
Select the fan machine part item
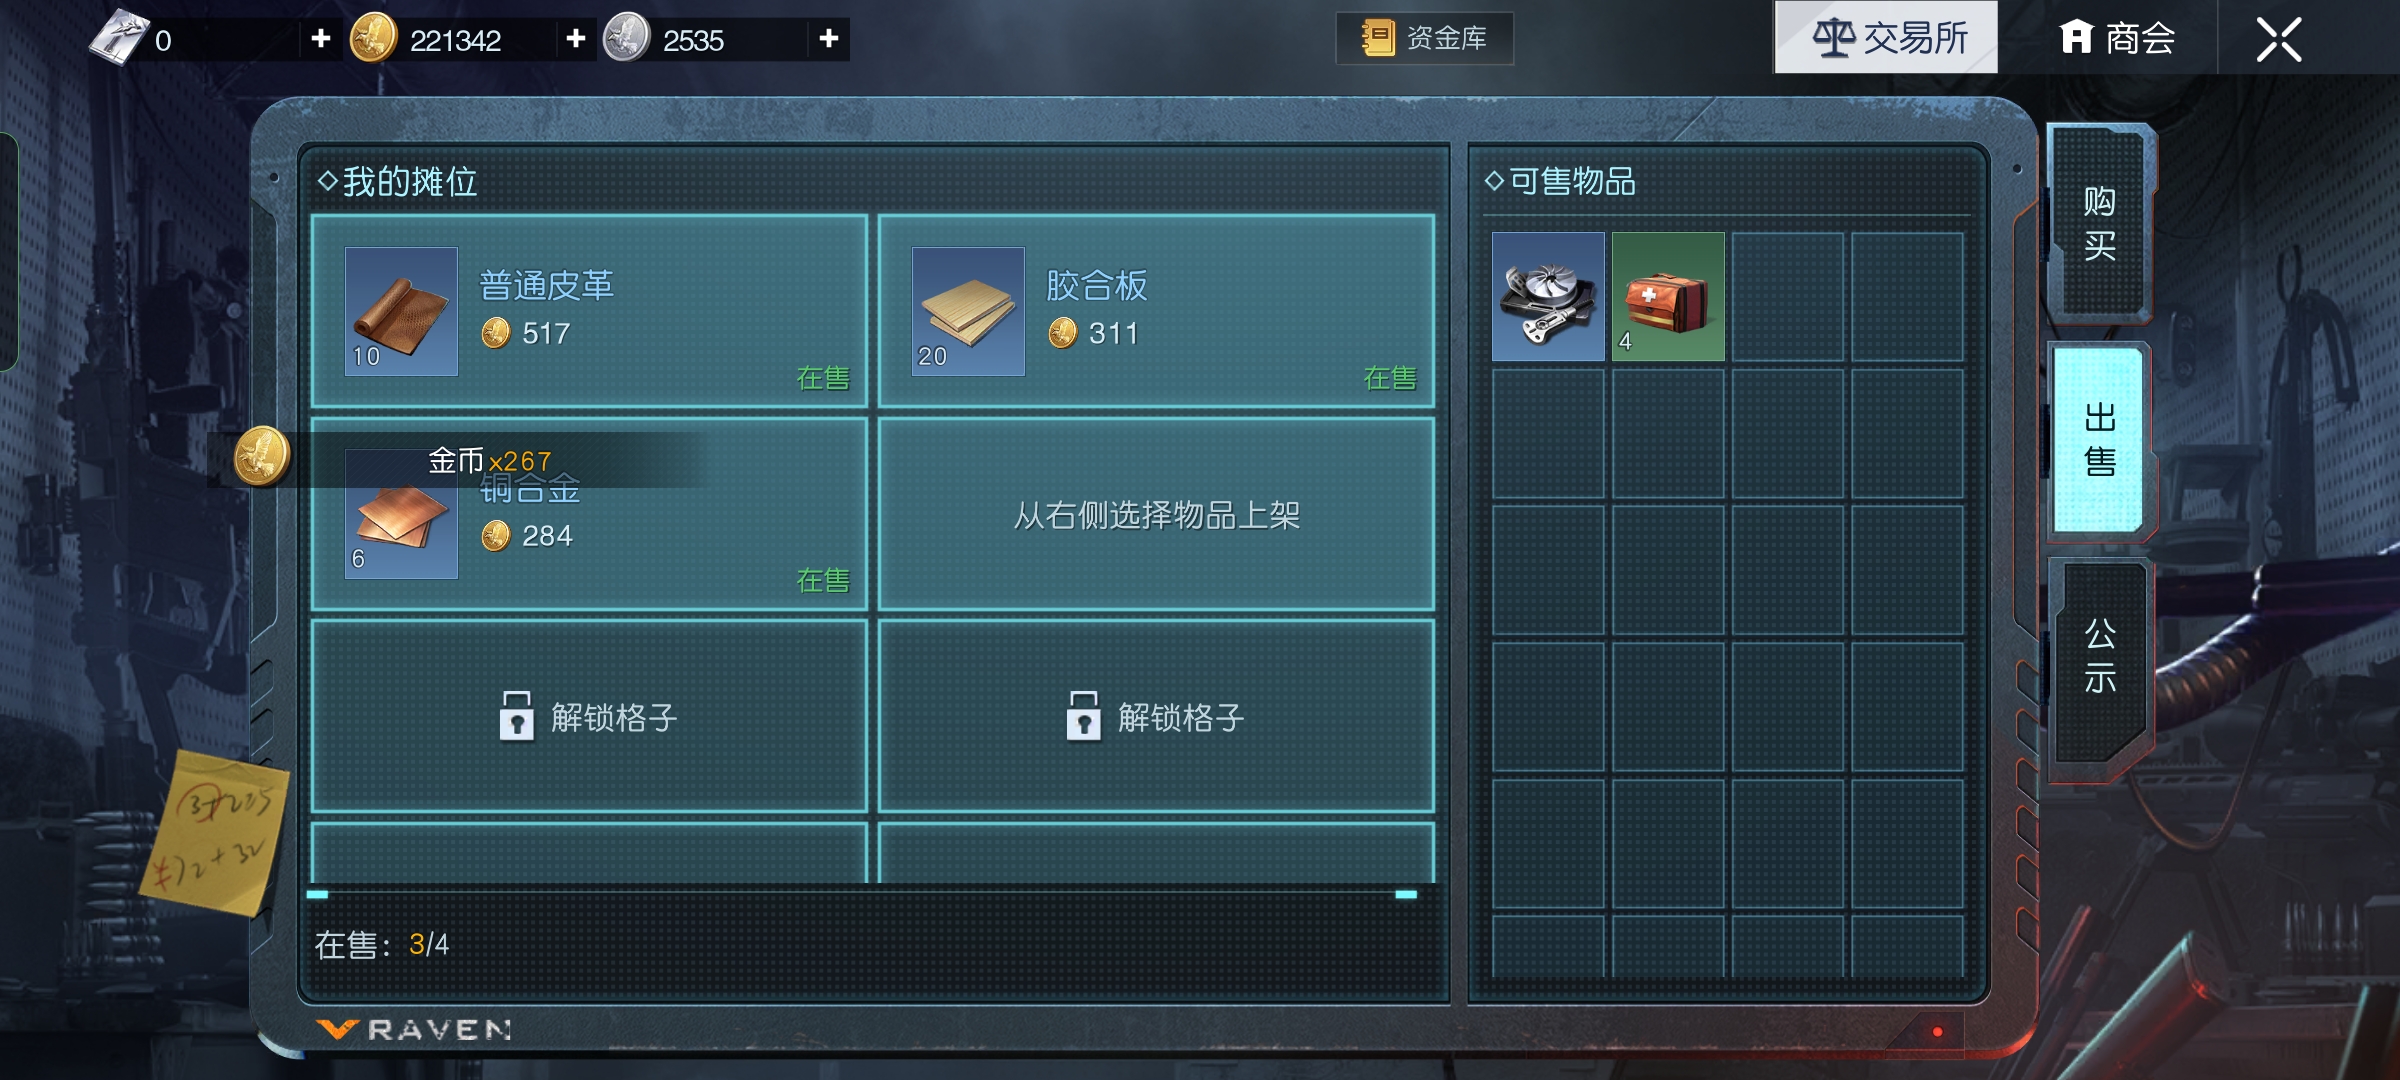pos(1548,297)
